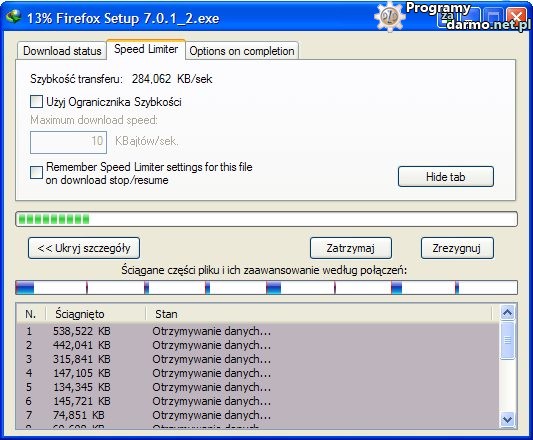Click transfer speed value 284,062 KB/sek
Image resolution: width=533 pixels, height=440 pixels.
[x=172, y=79]
